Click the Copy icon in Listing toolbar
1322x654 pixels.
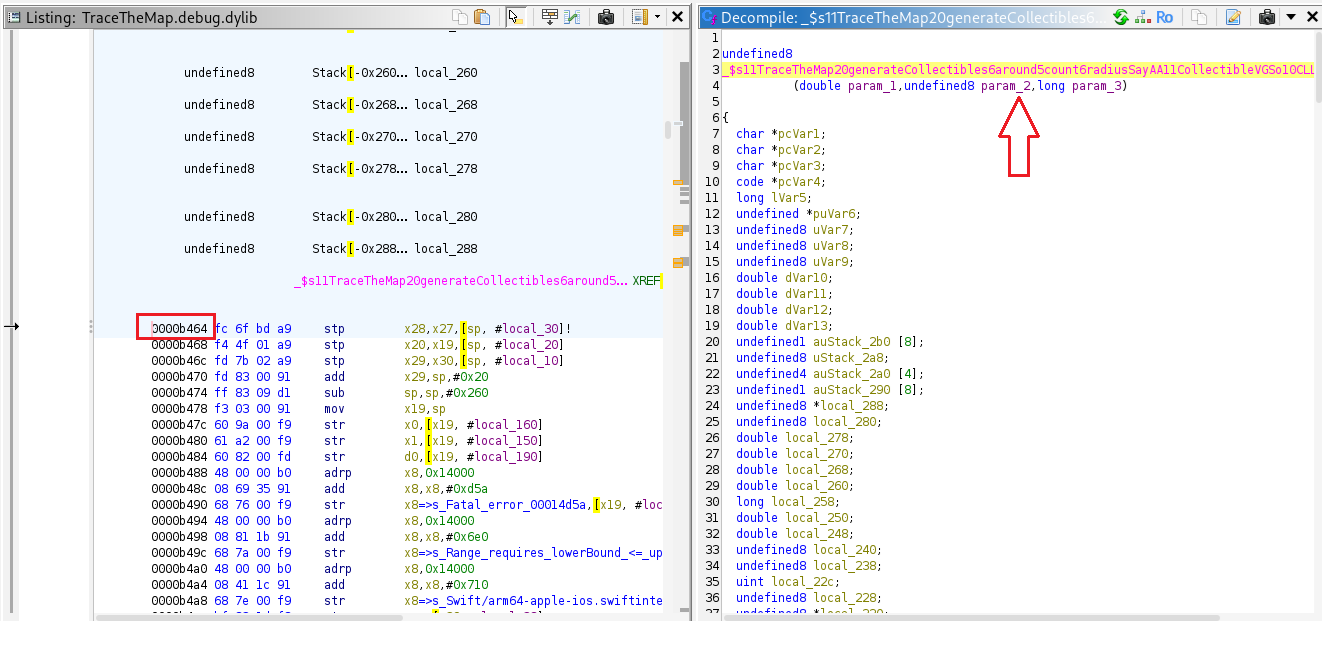(x=460, y=17)
